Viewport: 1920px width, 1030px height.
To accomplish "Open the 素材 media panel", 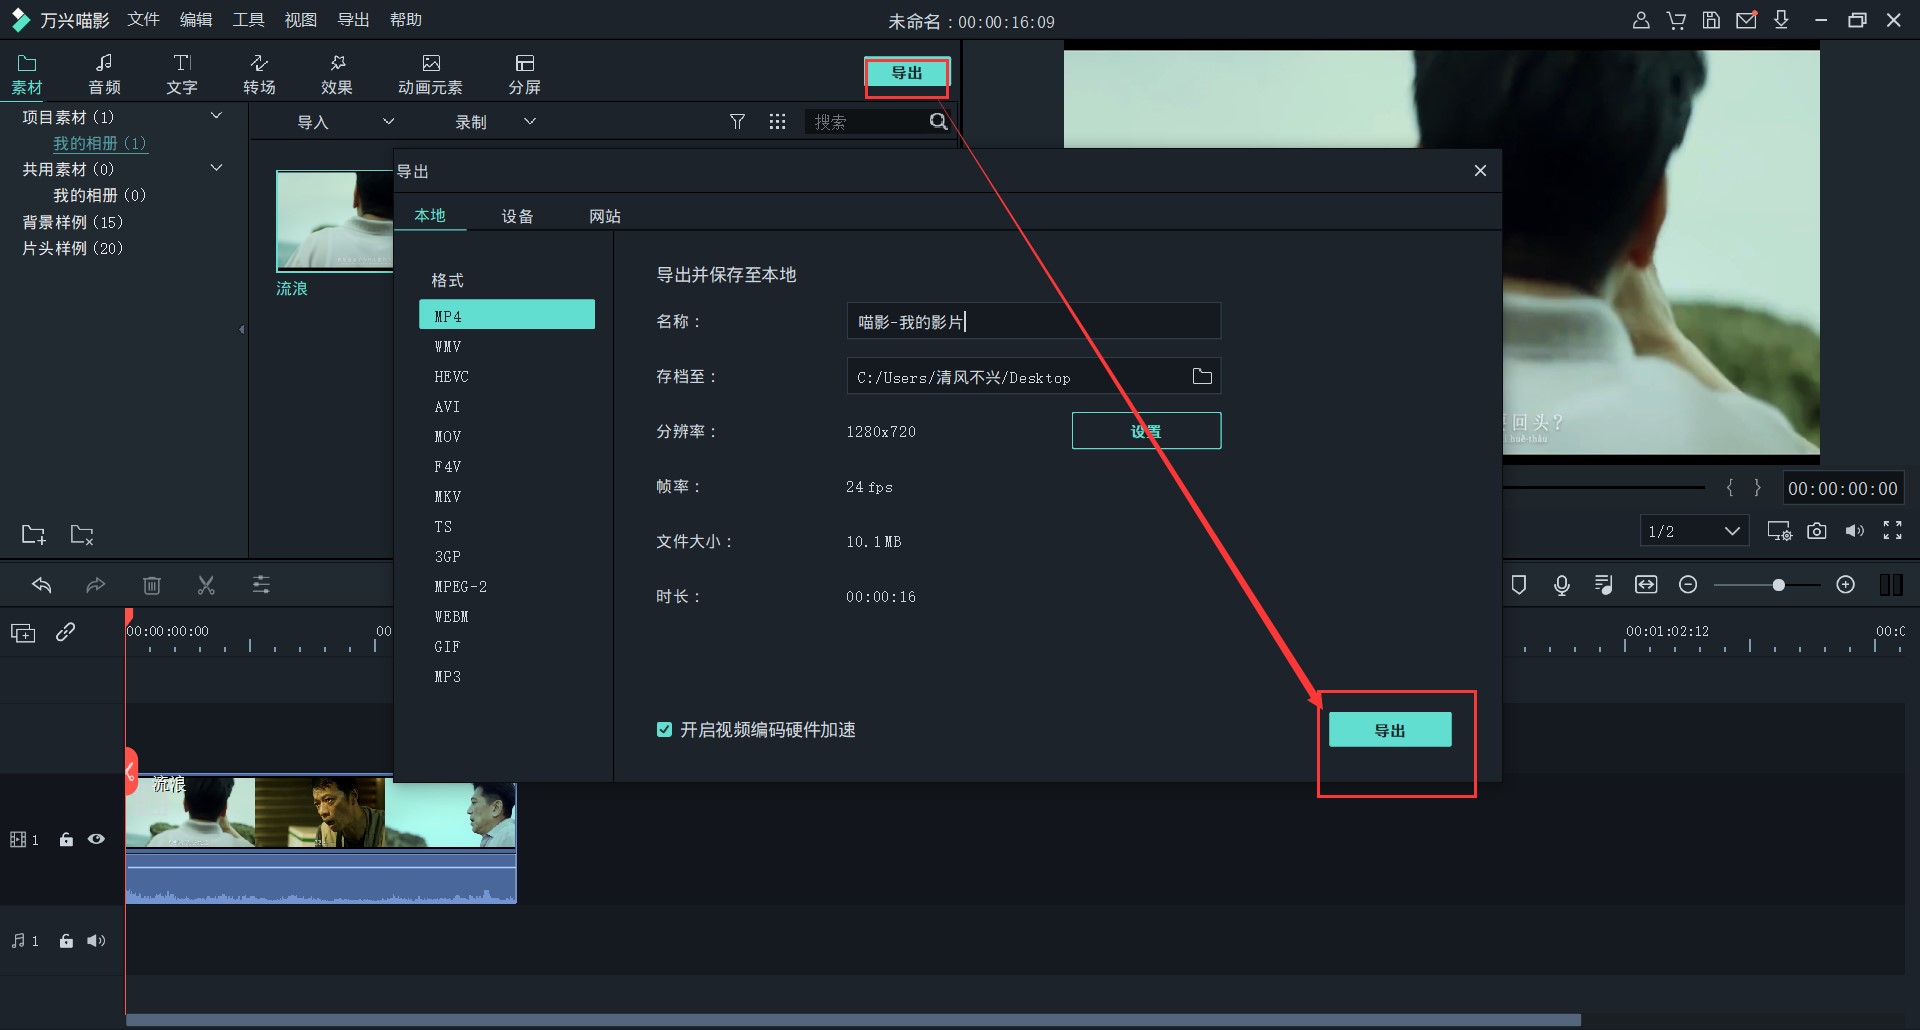I will point(27,75).
